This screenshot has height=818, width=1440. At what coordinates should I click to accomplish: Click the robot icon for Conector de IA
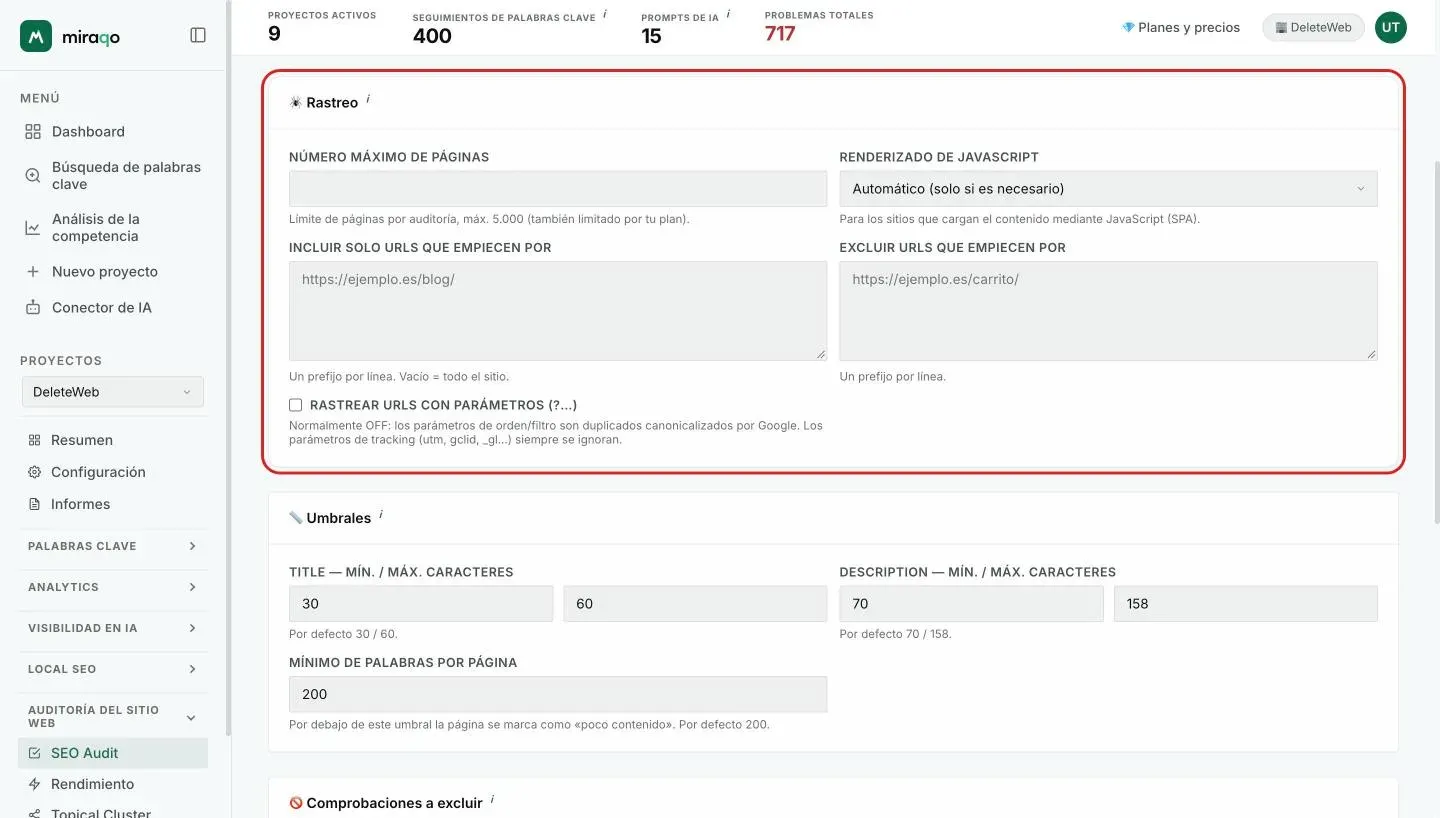coord(33,308)
